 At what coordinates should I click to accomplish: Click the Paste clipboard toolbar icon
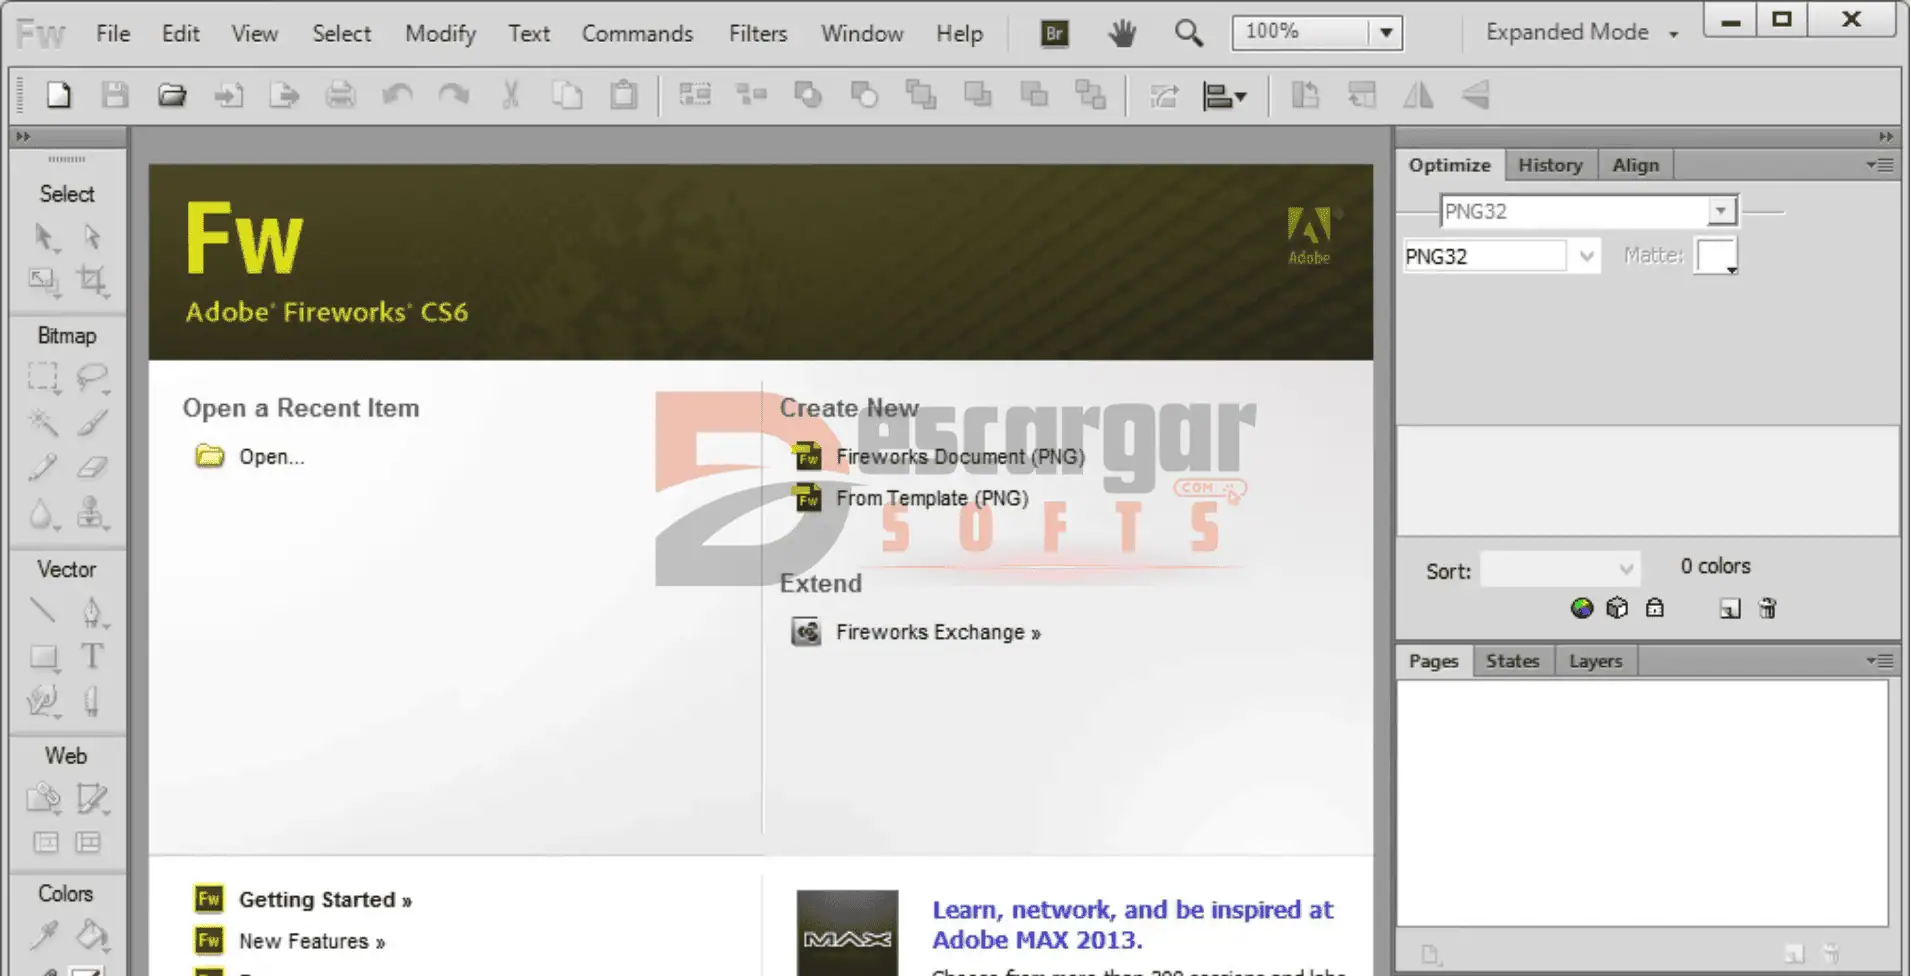pos(624,95)
